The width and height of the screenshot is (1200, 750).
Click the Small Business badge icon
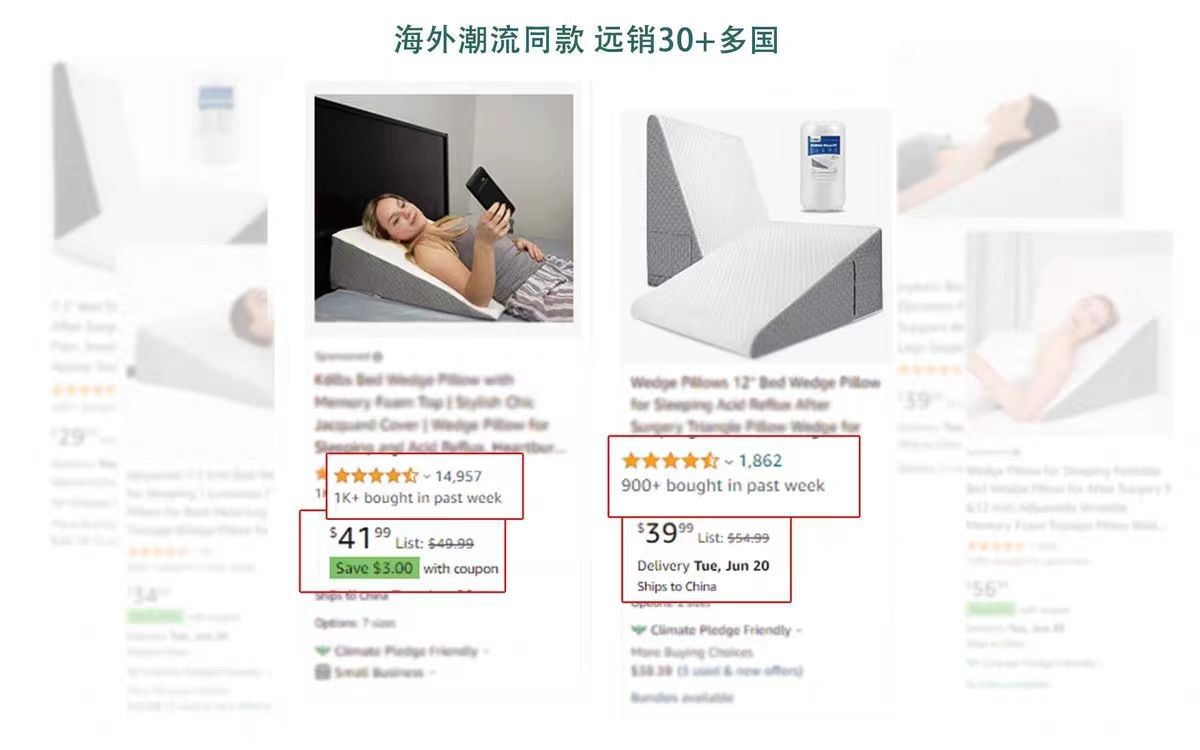[322, 672]
